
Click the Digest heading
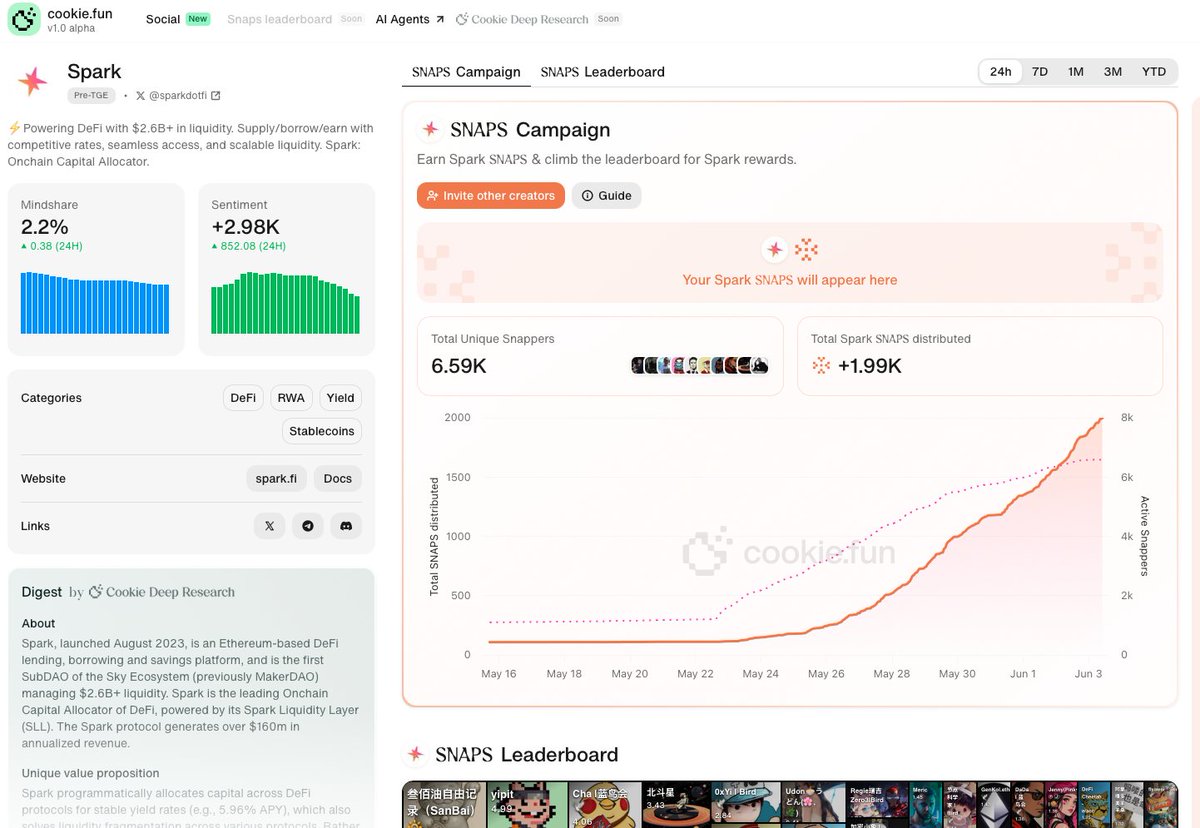(42, 592)
